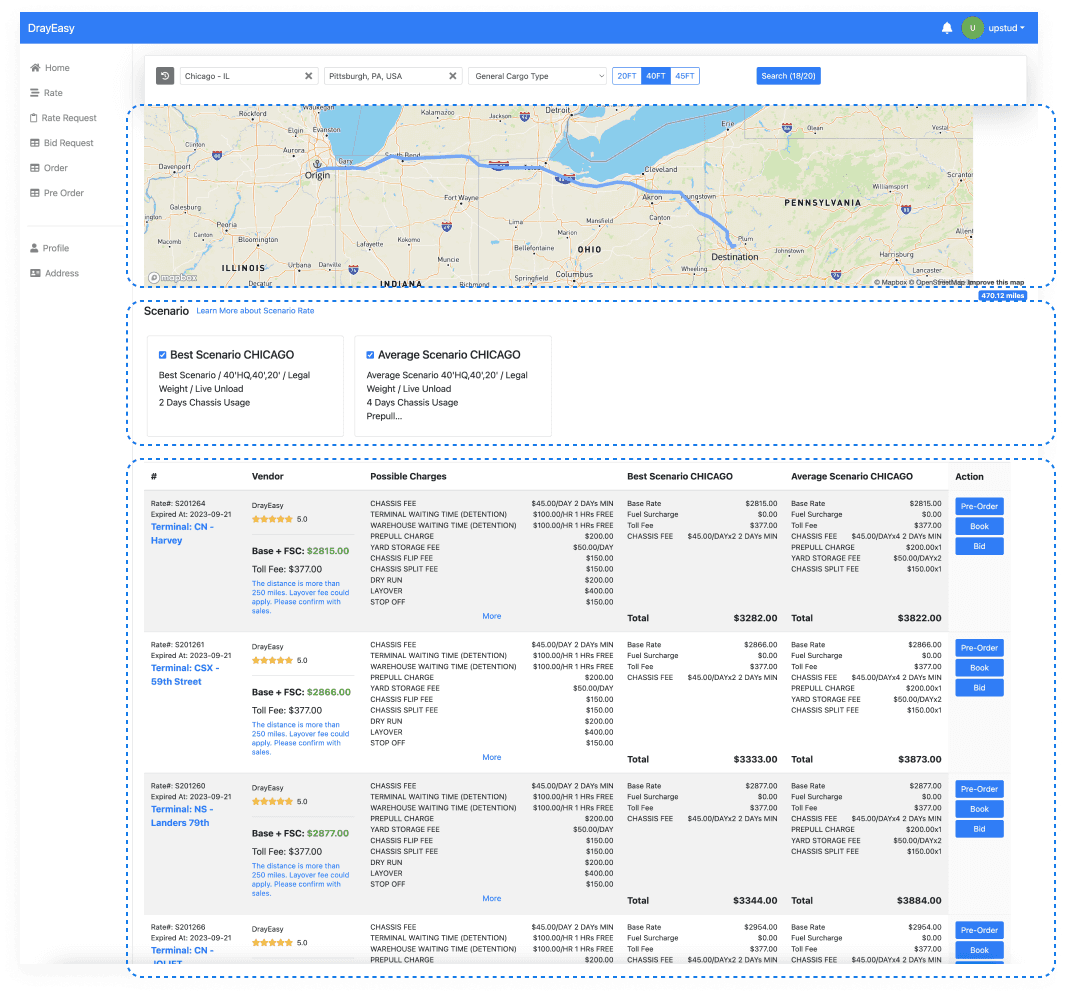Image resolution: width=1076 pixels, height=1006 pixels.
Task: Toggle Best Scenario CHICAGO checkbox
Action: (163, 355)
